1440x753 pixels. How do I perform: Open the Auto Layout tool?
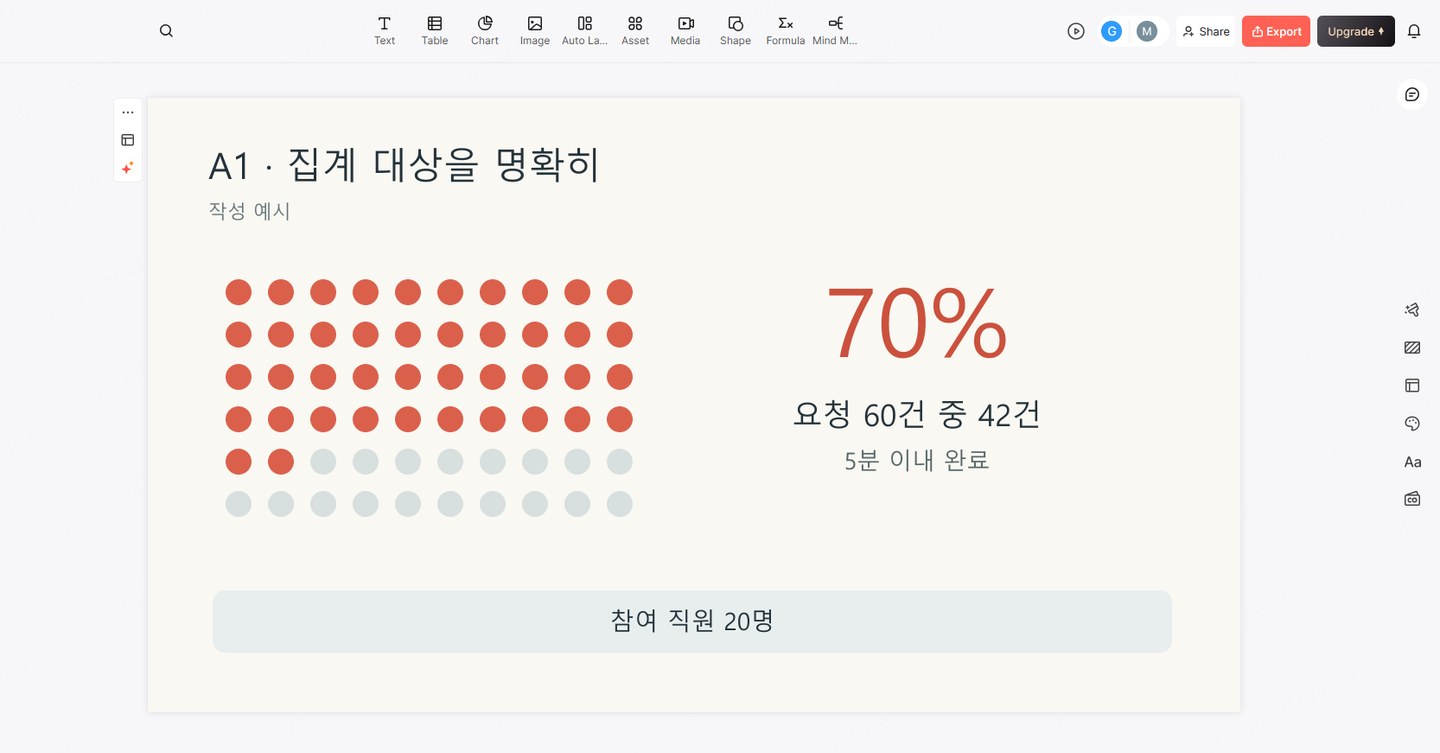(585, 31)
